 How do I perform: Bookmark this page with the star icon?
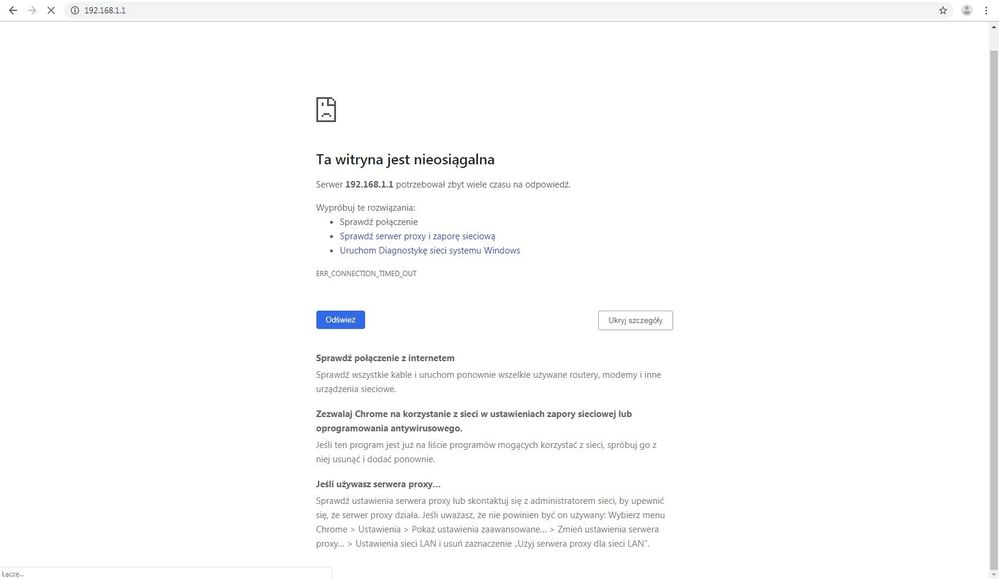pos(943,10)
